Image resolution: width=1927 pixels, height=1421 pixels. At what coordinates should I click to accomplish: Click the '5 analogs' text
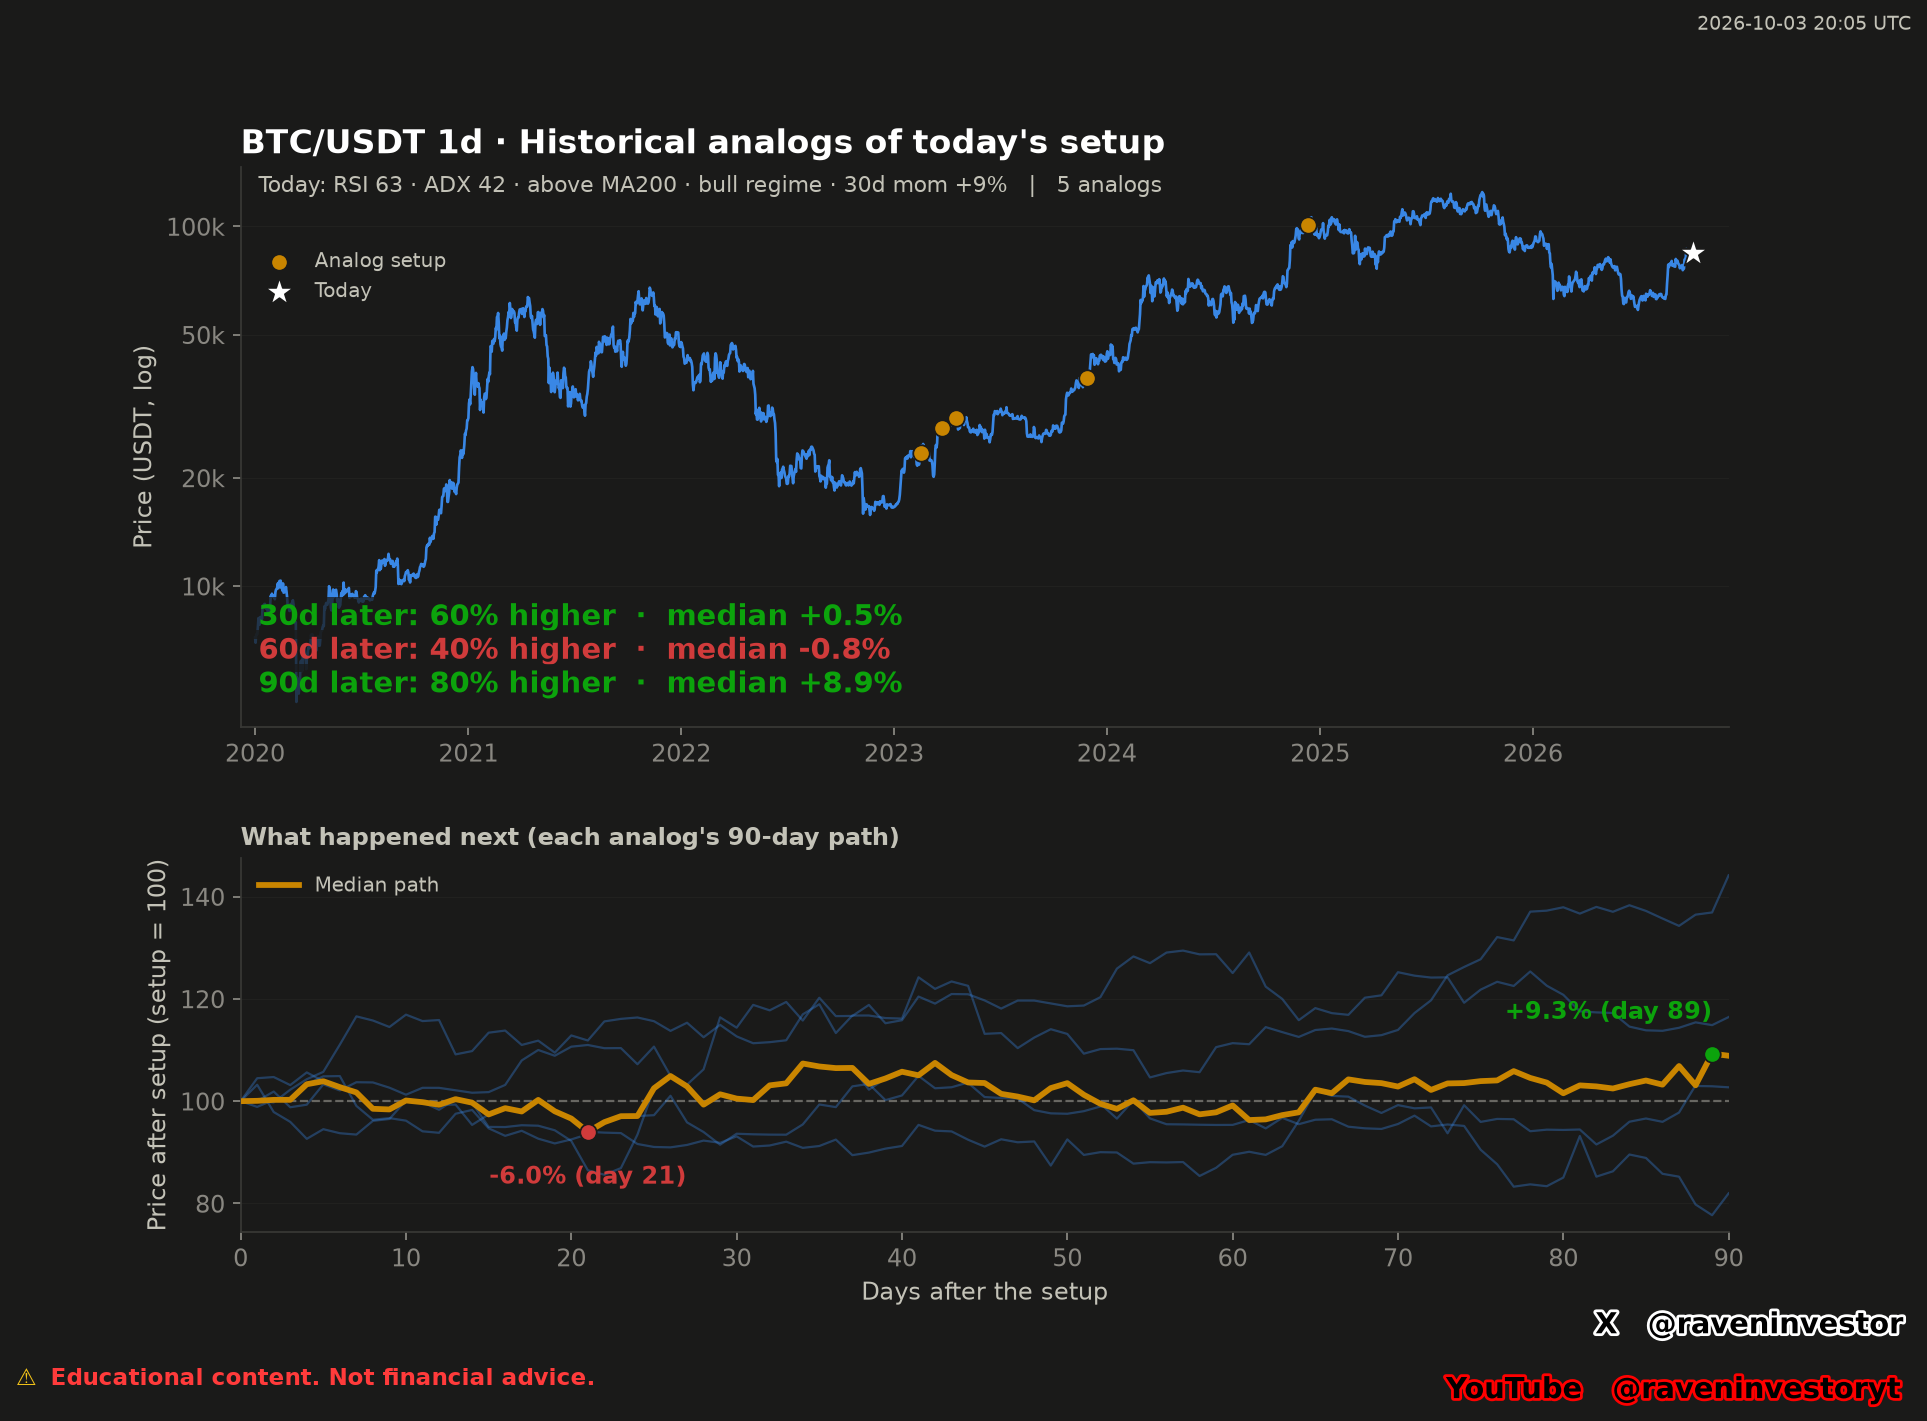[1109, 185]
